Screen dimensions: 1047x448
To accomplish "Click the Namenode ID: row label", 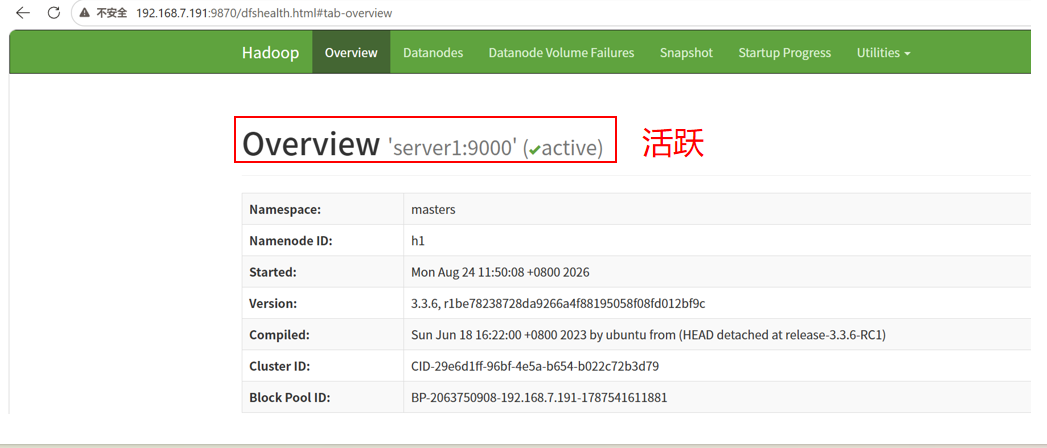I will pyautogui.click(x=290, y=241).
